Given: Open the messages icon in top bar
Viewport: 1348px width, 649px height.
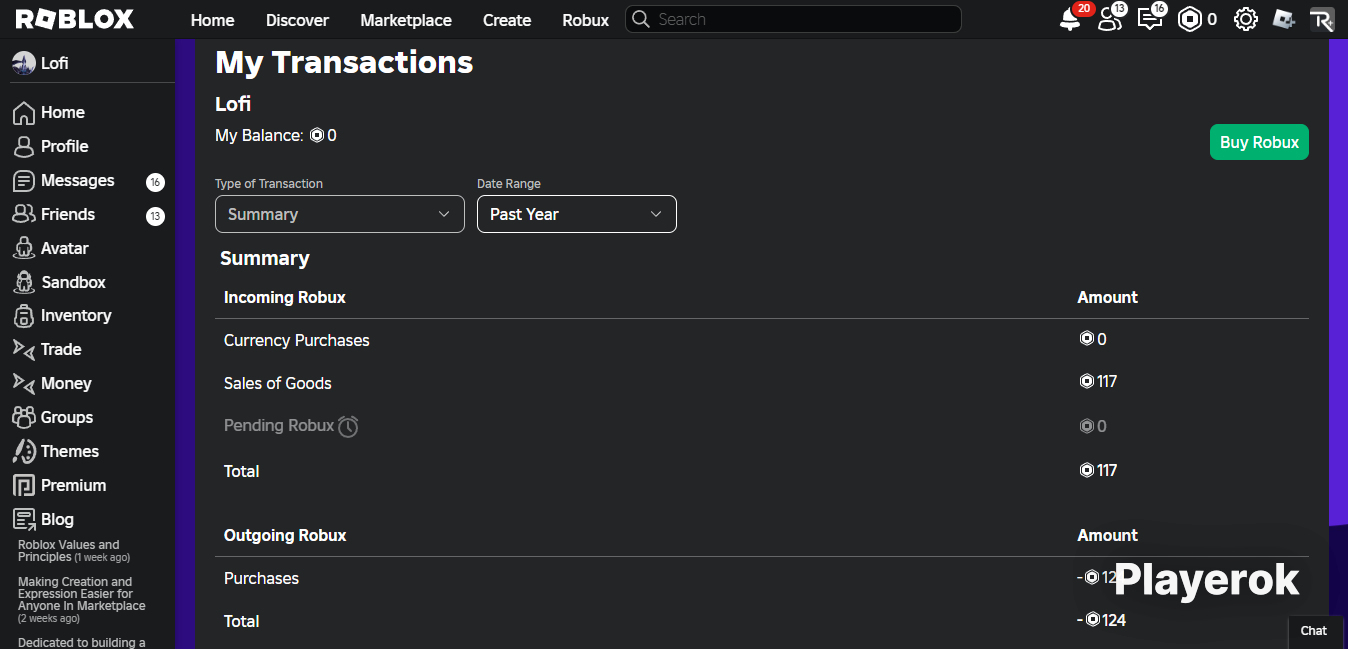Looking at the screenshot, I should 1150,19.
